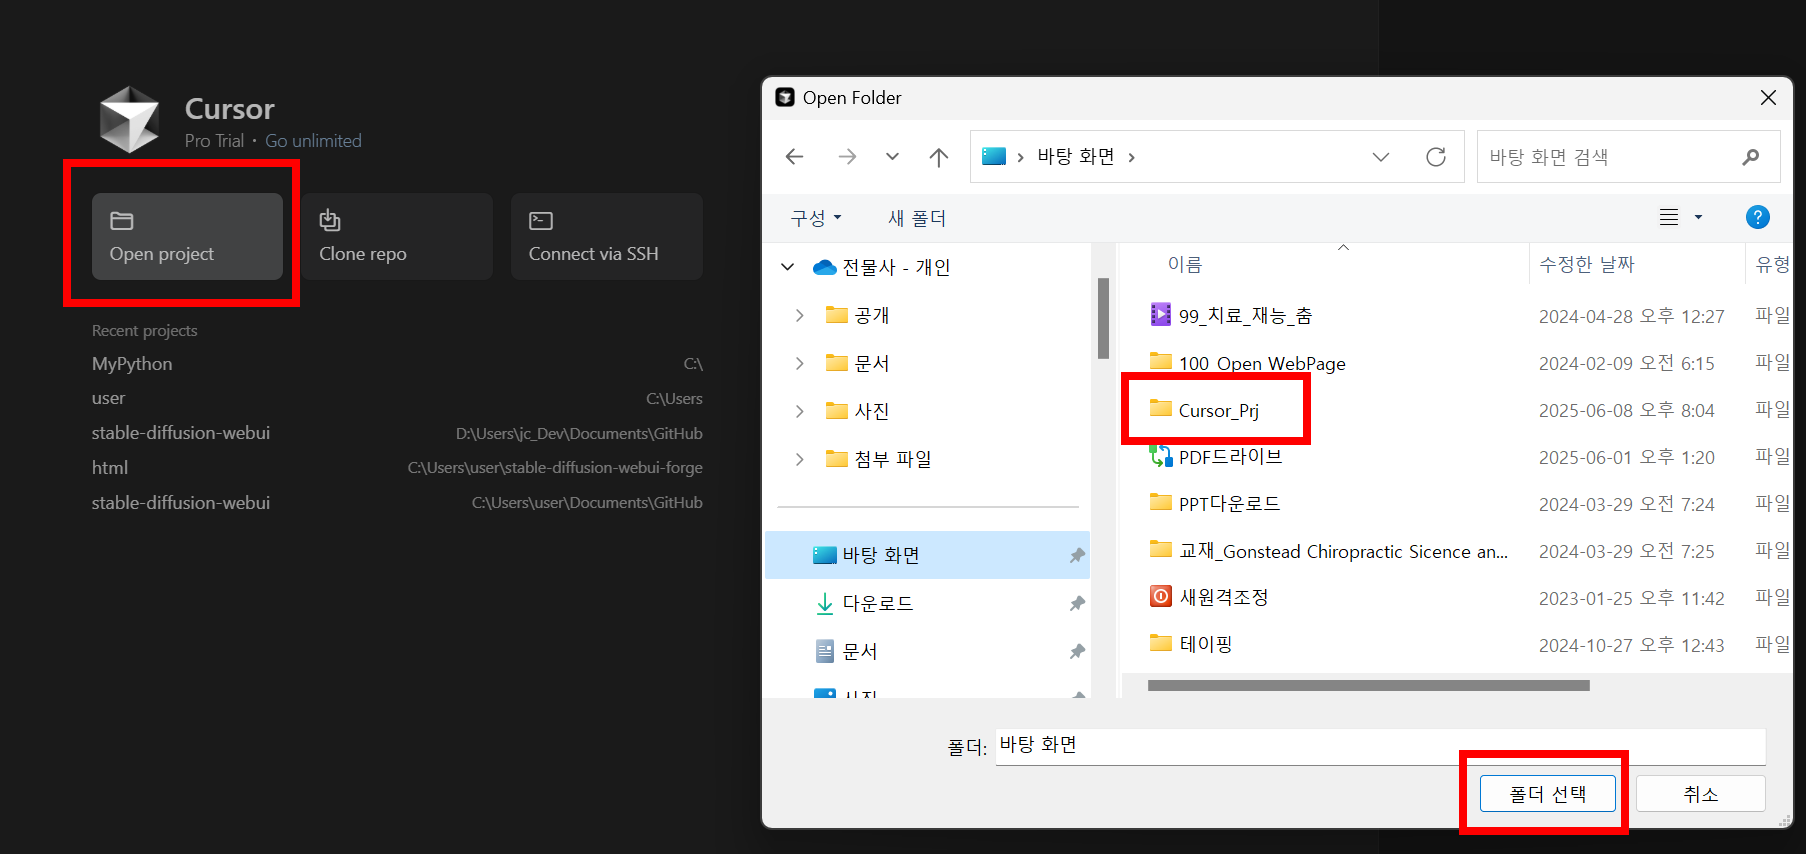The image size is (1806, 854).
Task: Click the PDF드라이브 sync icon
Action: click(x=1160, y=456)
